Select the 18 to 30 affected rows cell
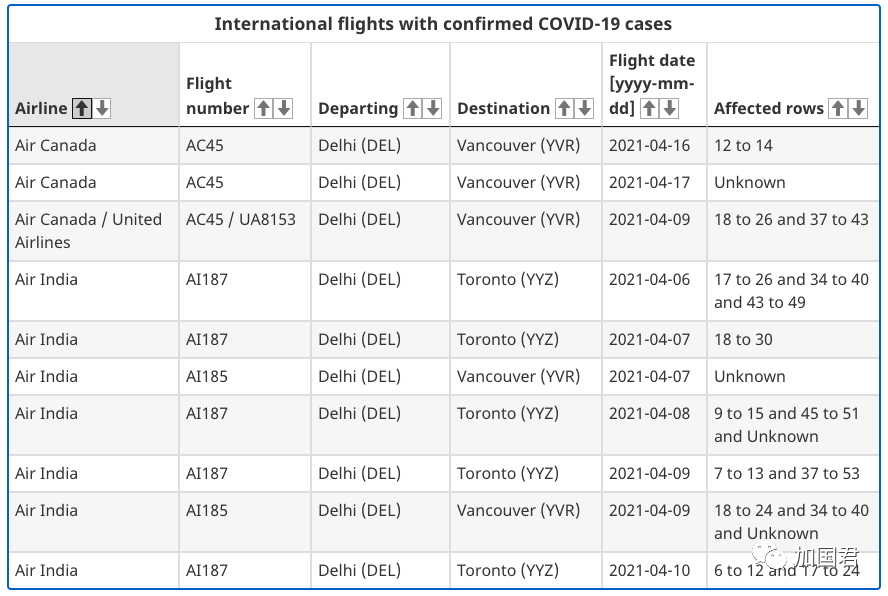Image resolution: width=888 pixels, height=596 pixels. coord(793,339)
